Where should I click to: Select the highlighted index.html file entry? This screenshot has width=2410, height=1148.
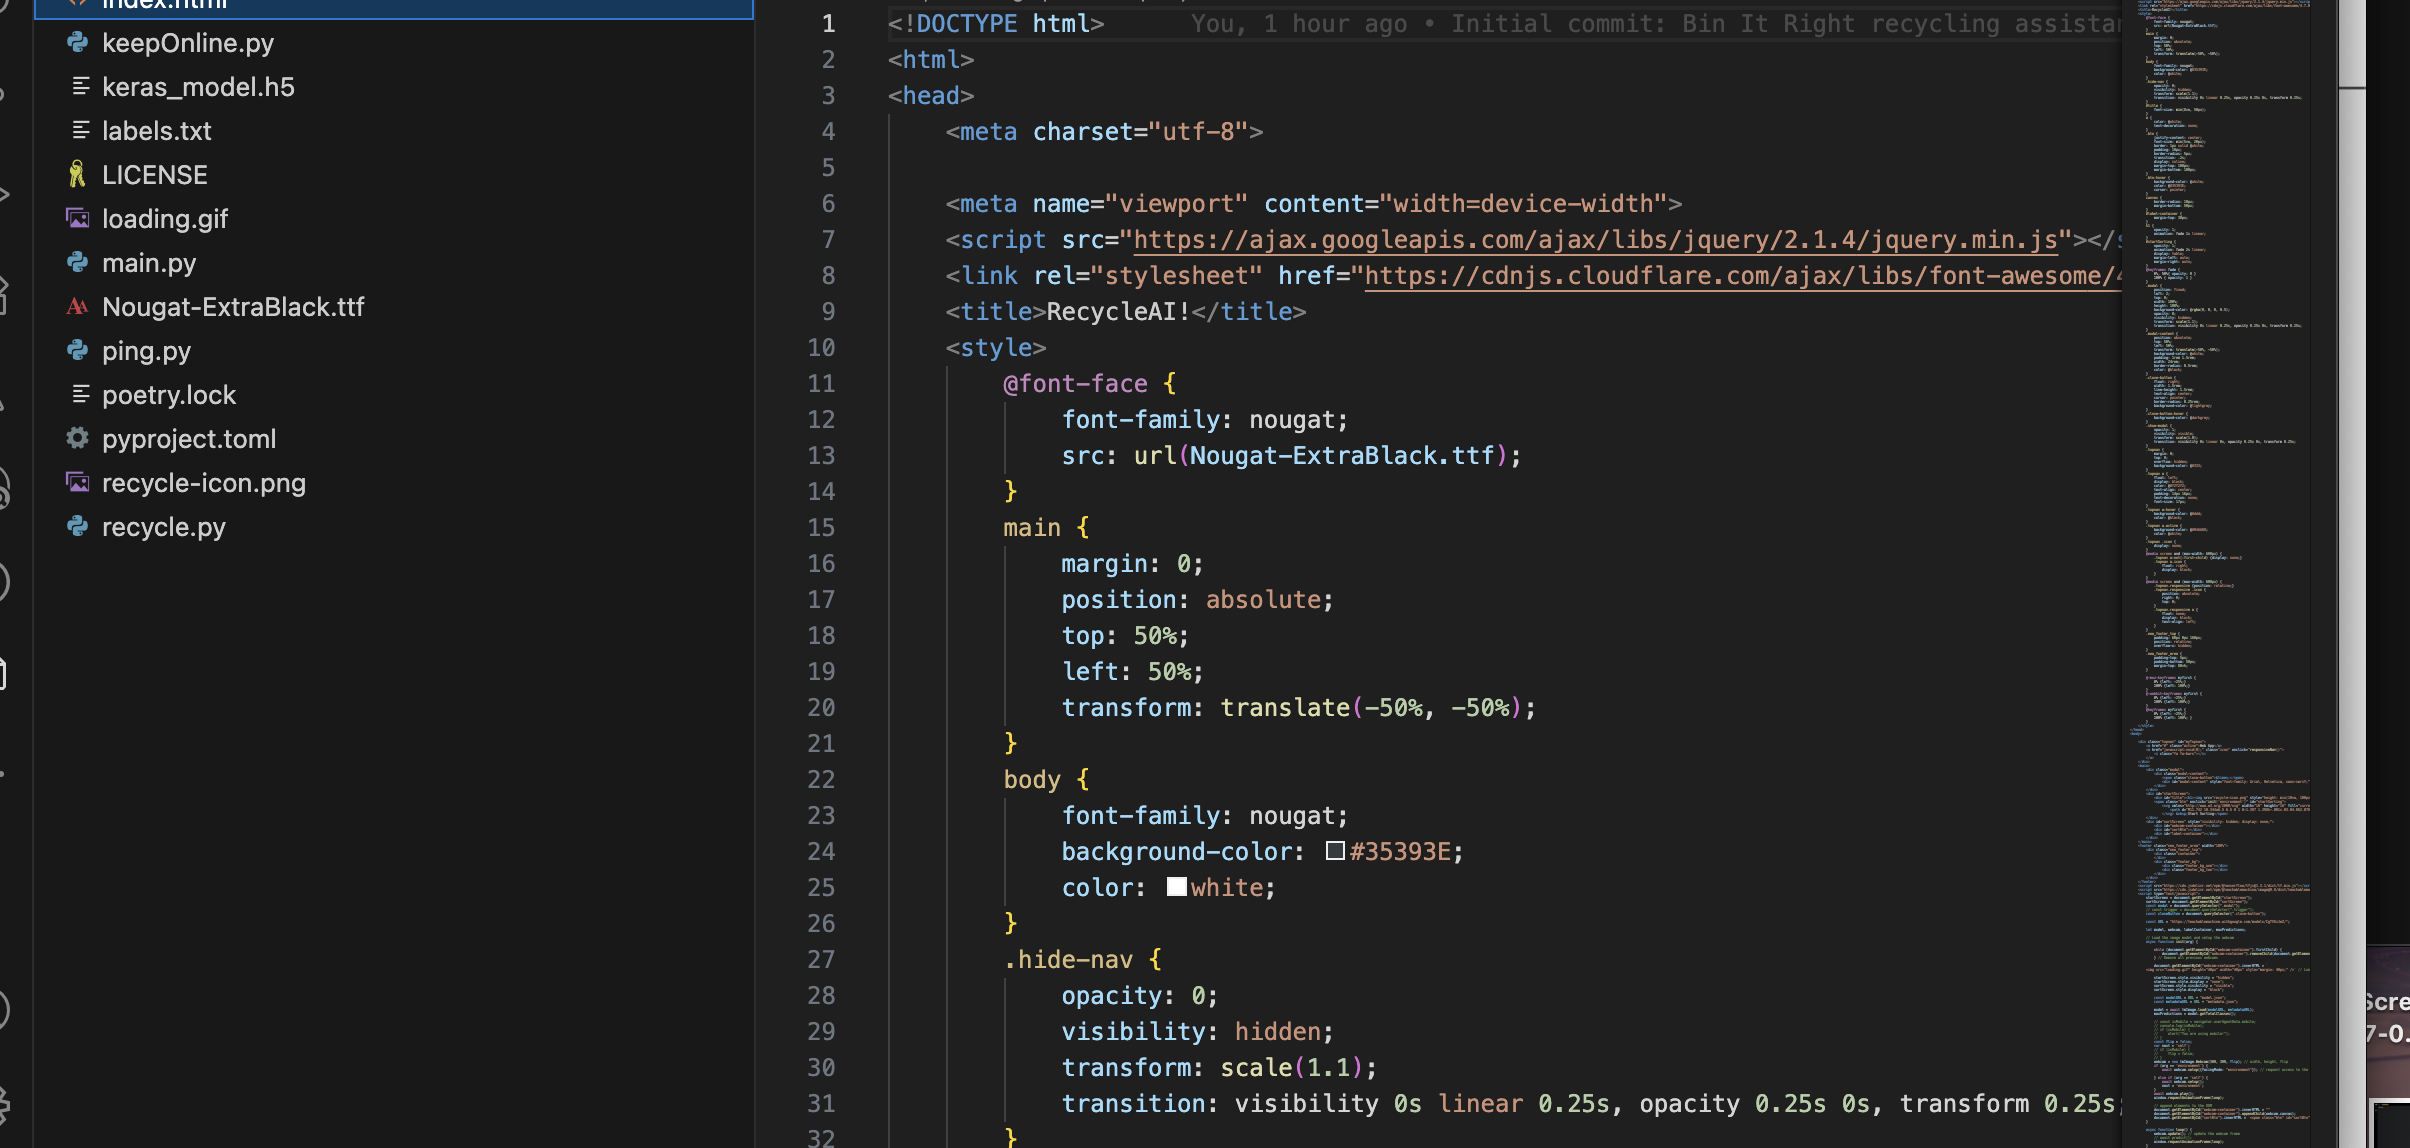point(165,5)
